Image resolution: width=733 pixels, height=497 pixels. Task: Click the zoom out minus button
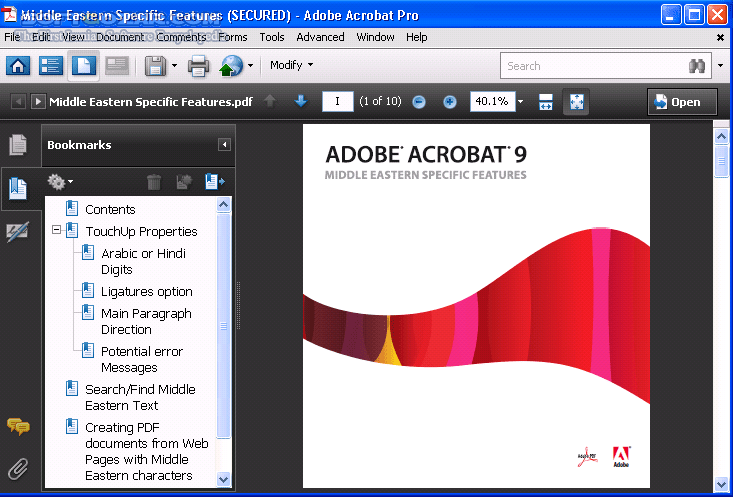pyautogui.click(x=419, y=101)
